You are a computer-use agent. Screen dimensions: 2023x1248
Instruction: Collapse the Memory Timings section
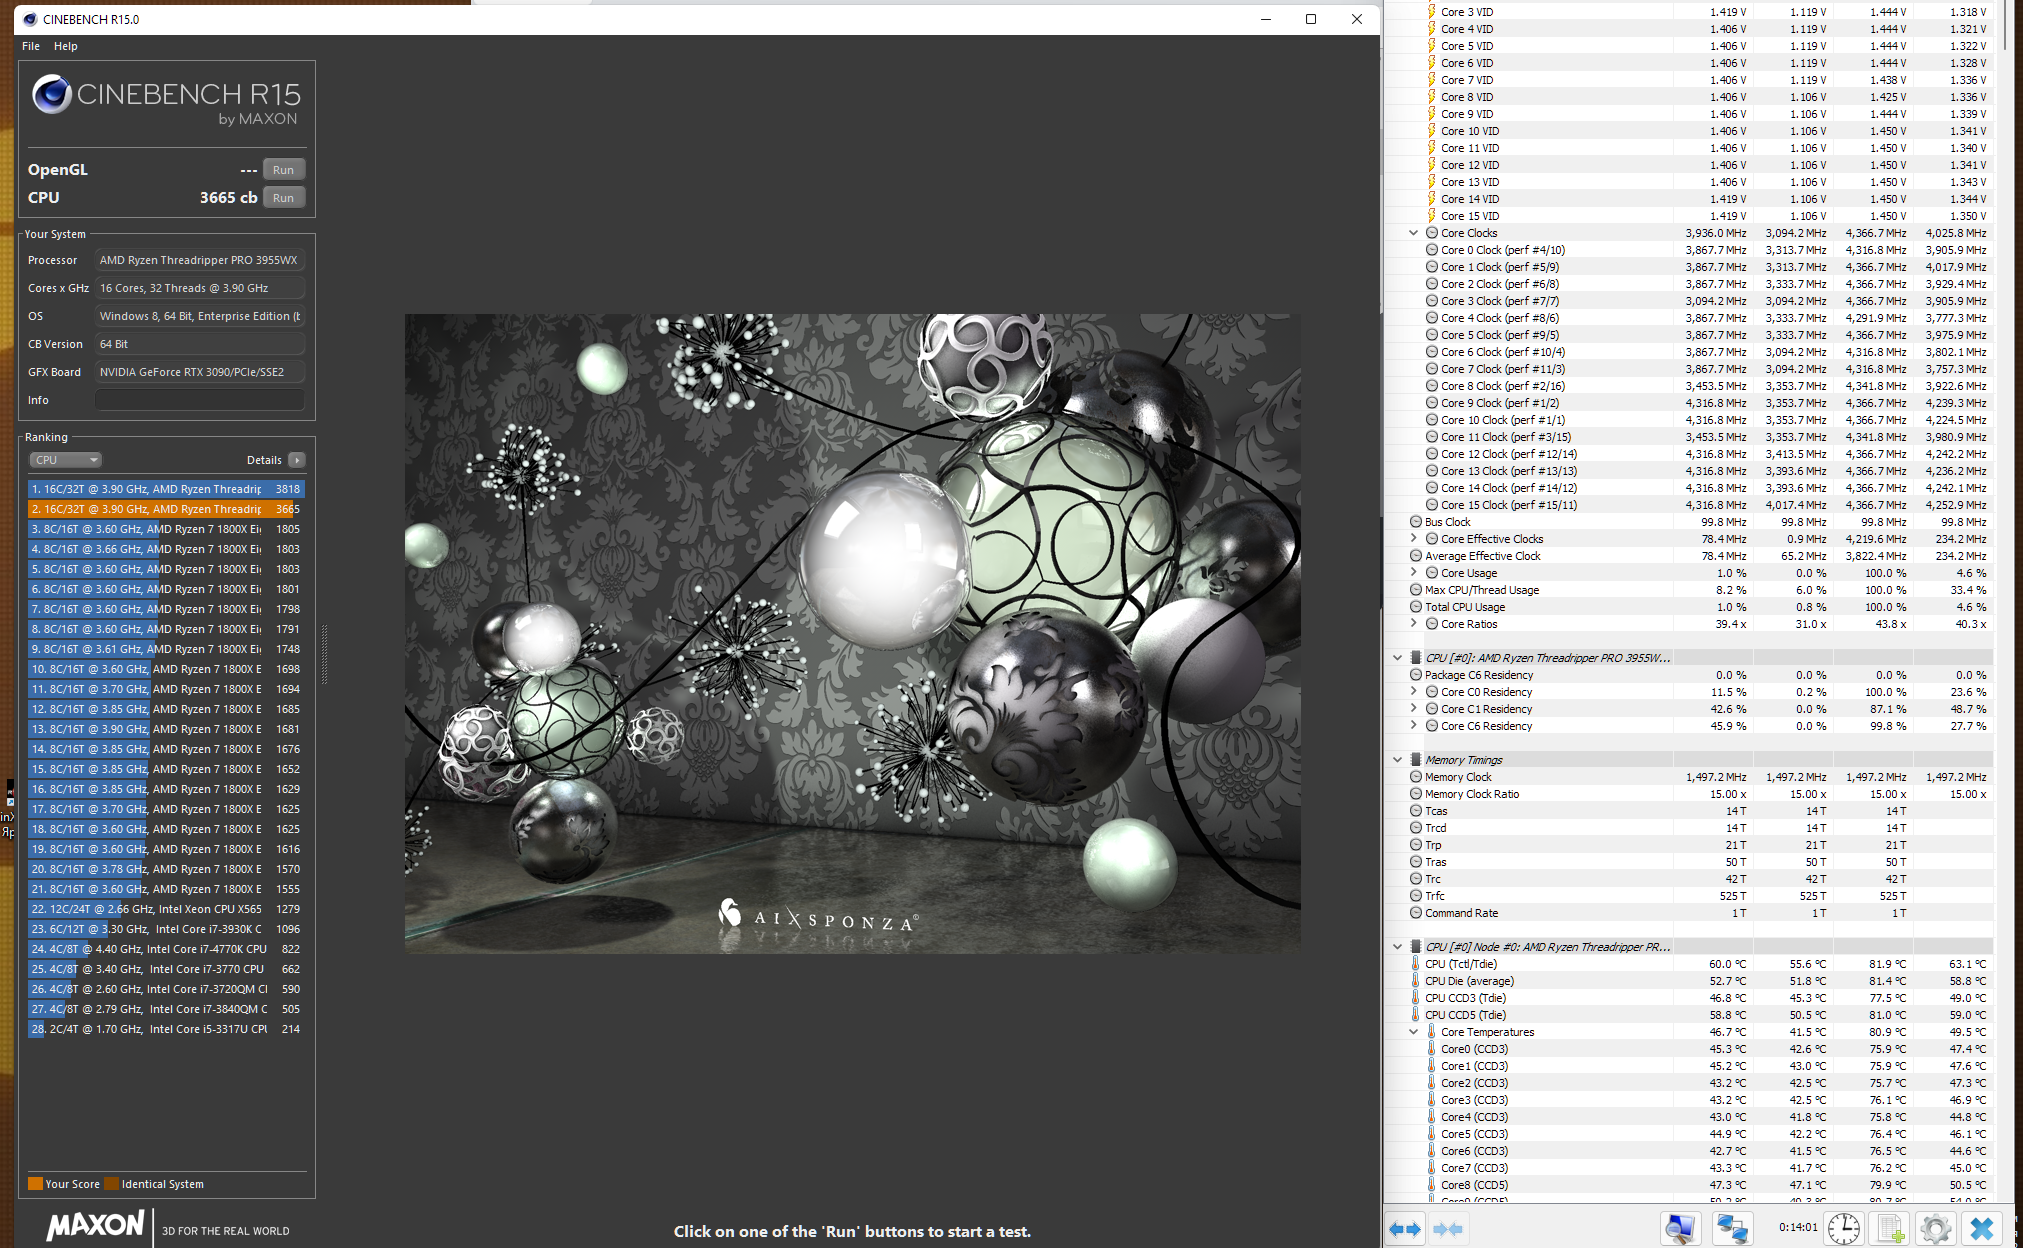(x=1397, y=760)
